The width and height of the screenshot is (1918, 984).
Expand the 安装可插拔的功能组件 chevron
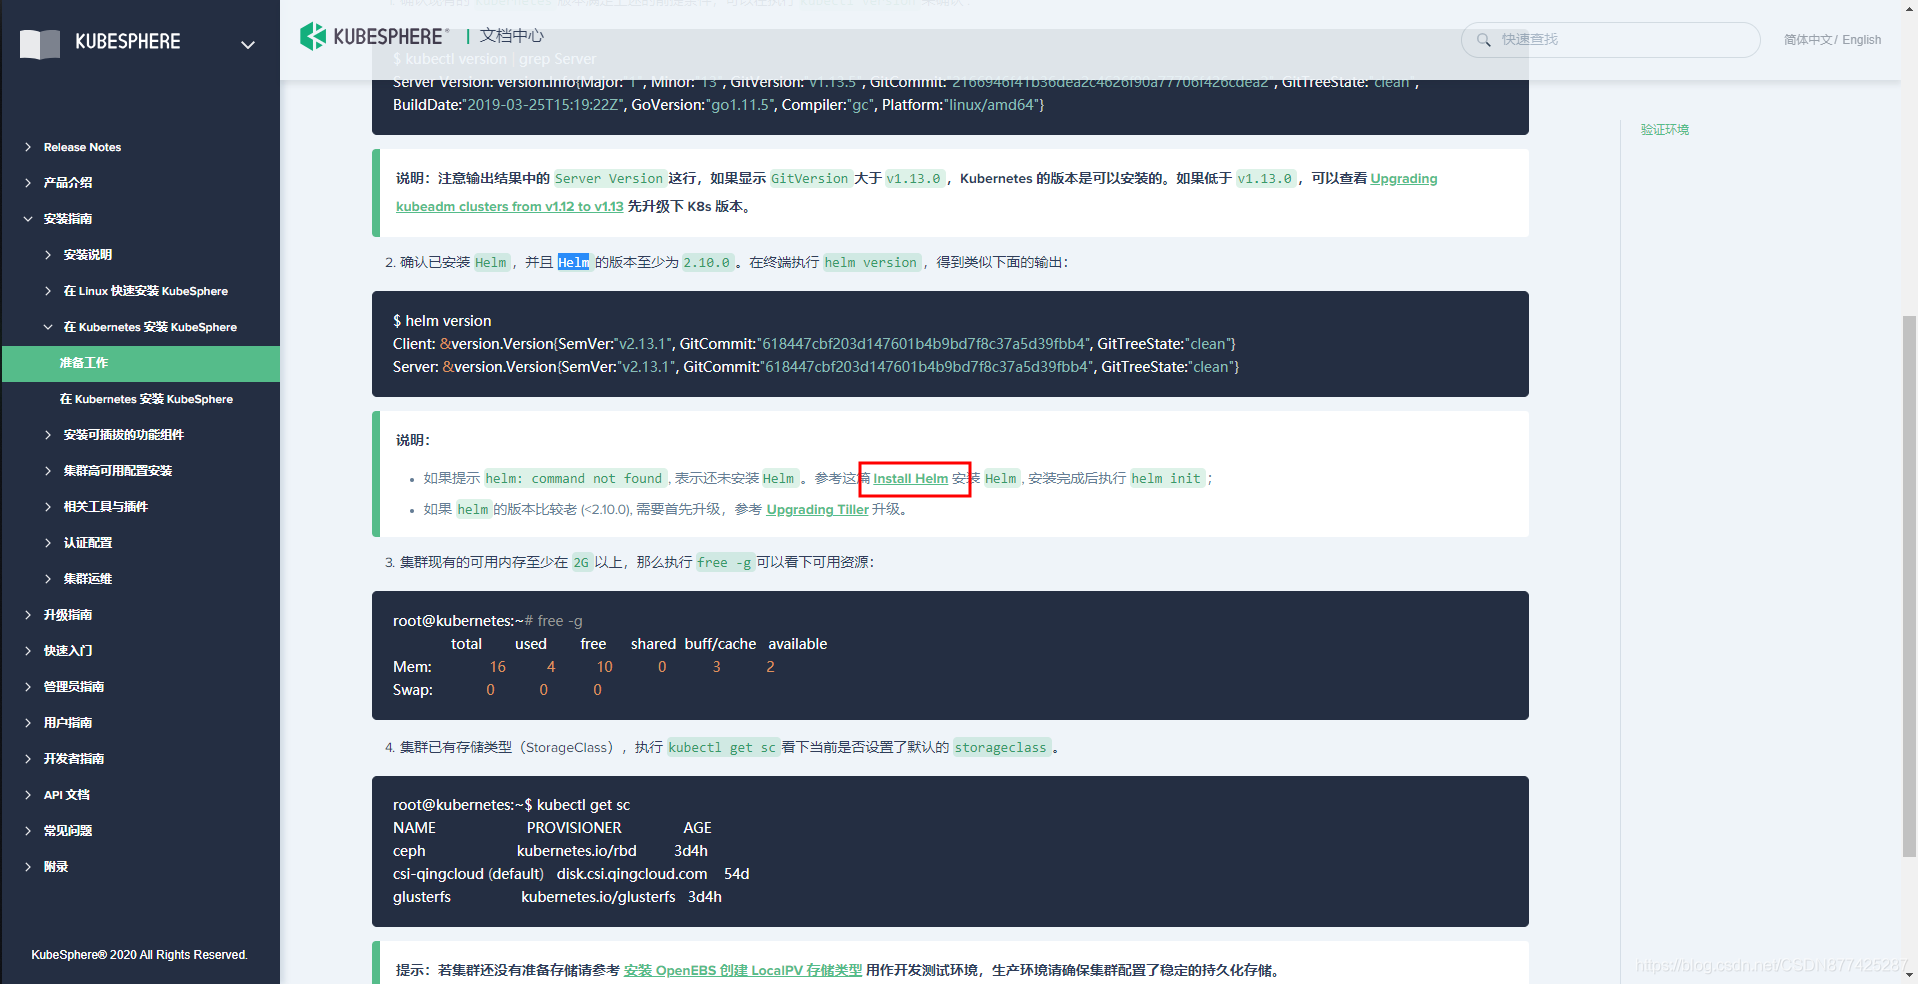(48, 435)
